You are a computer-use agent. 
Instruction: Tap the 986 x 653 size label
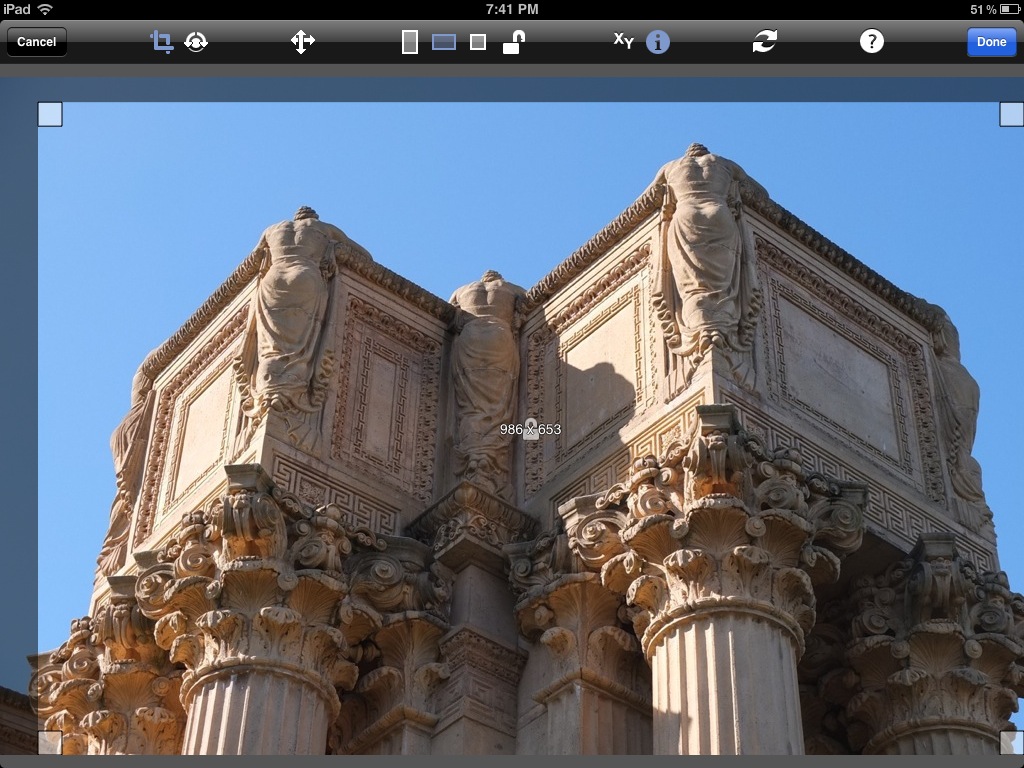(530, 430)
